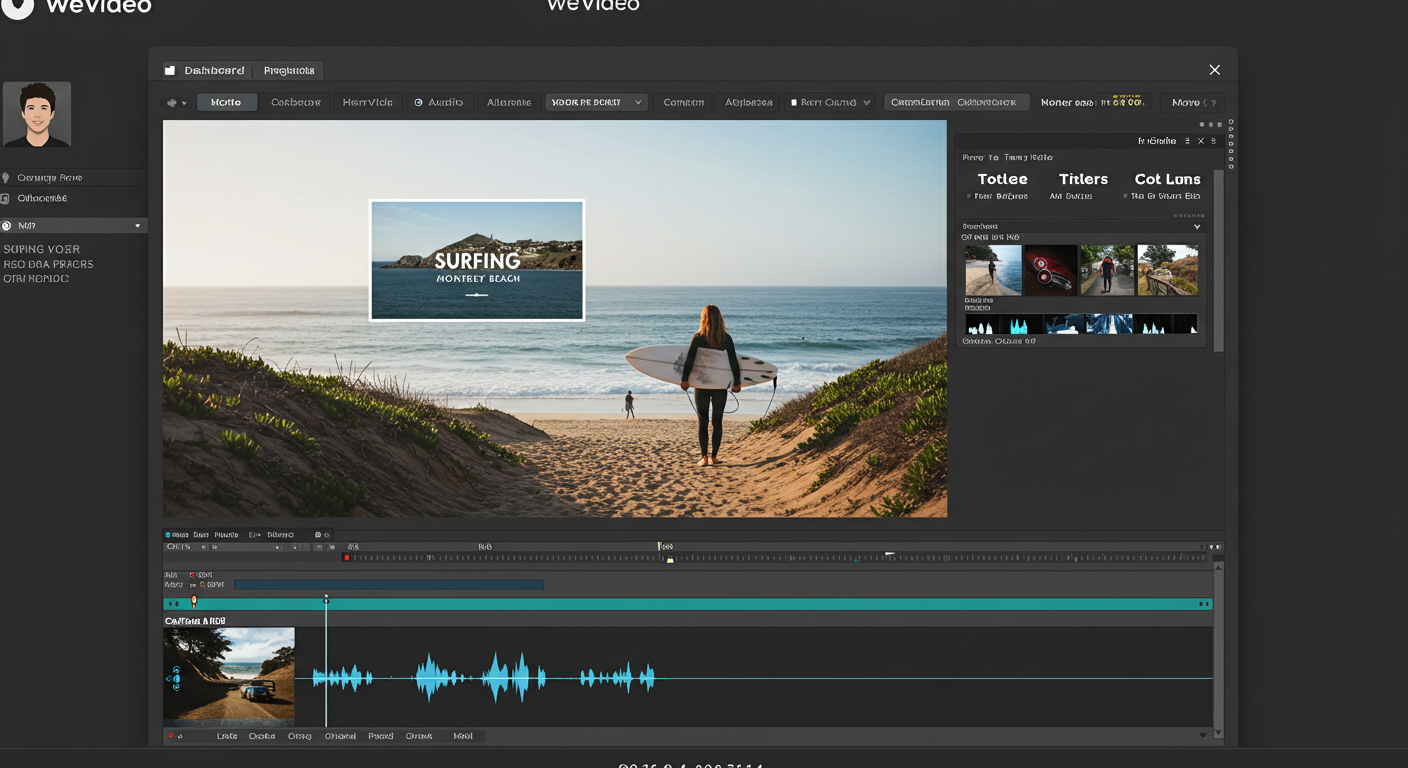Expand the dropdown arrow in the left sidebar
This screenshot has height=768, width=1408.
tap(138, 226)
